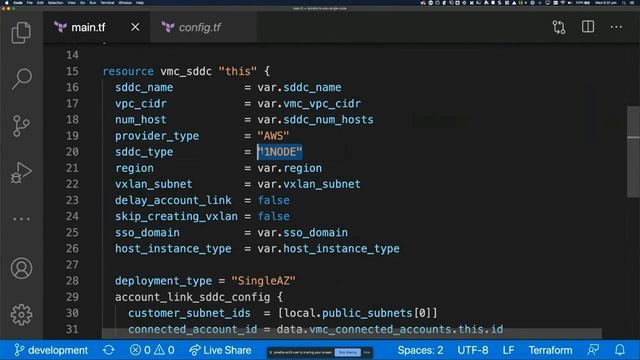The image size is (640, 360).
Task: Click the "AWS" string value
Action: (x=273, y=136)
